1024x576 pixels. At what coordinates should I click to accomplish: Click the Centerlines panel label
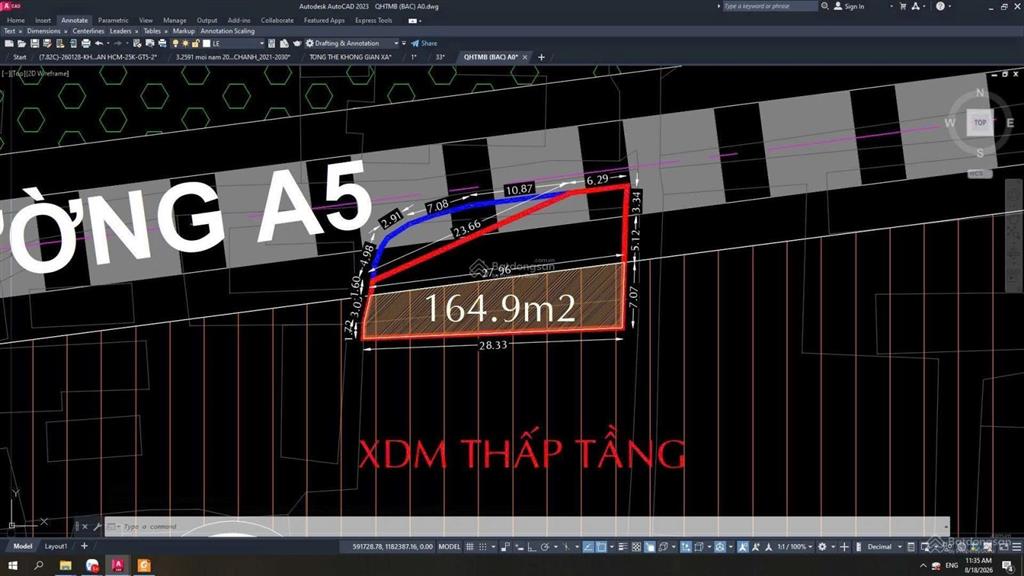click(88, 31)
